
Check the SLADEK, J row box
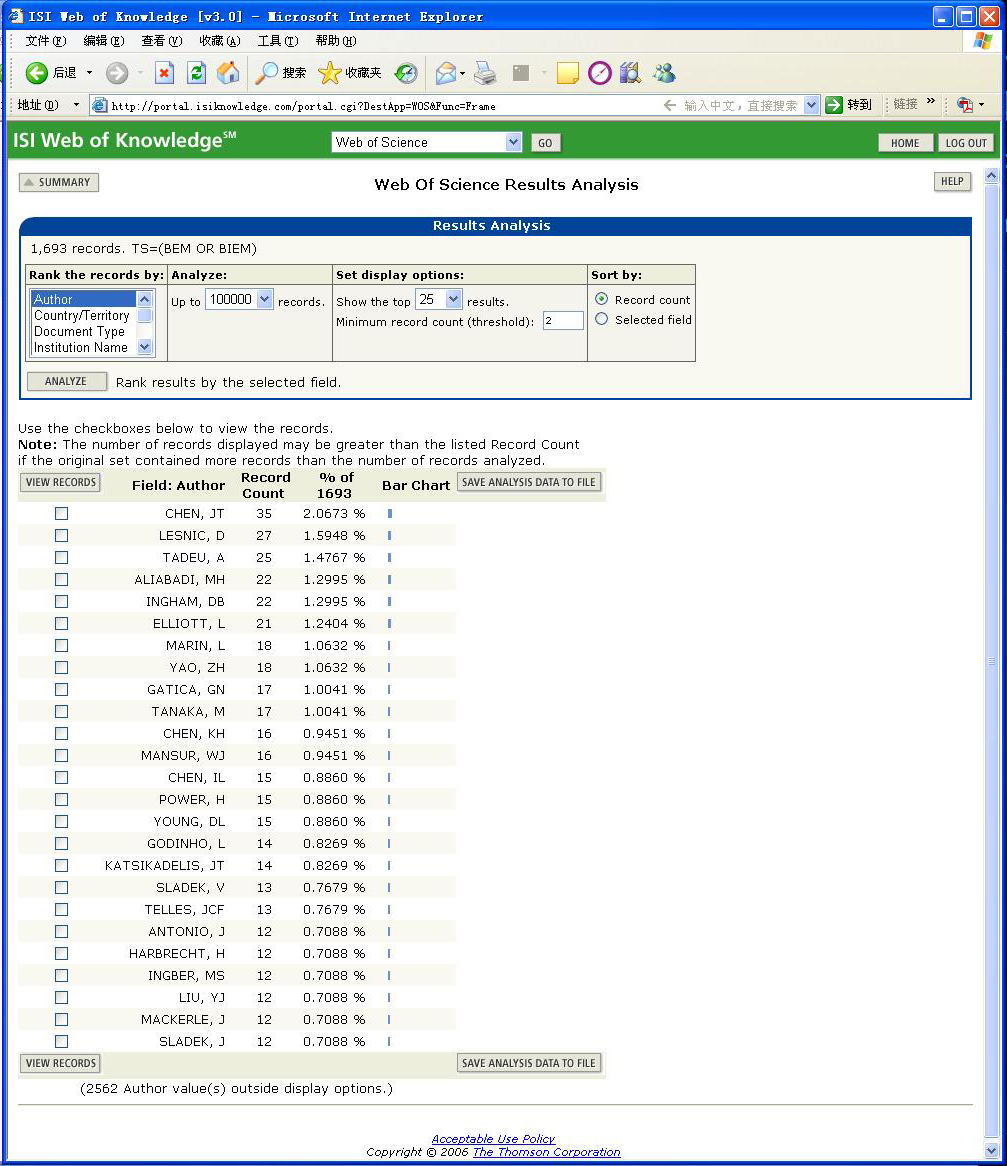pyautogui.click(x=61, y=1042)
